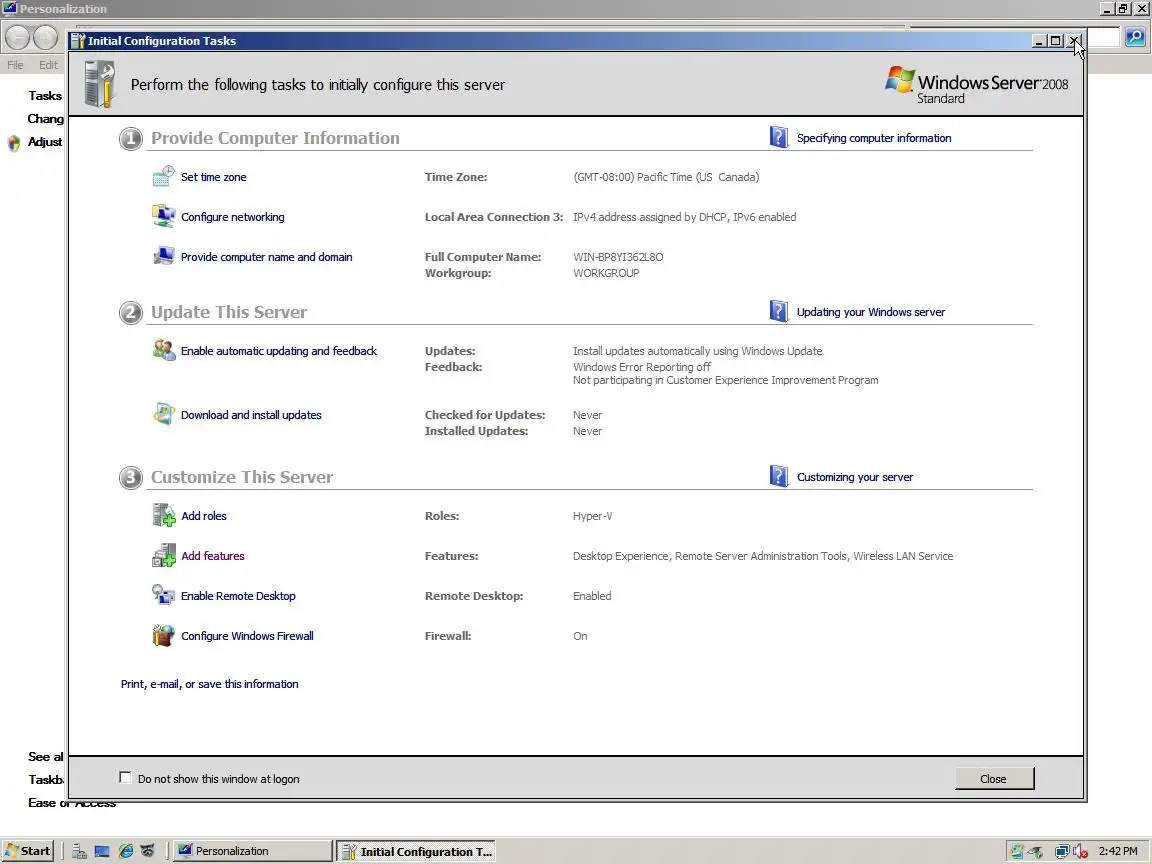
Task: Click the Windows Error Reporting off text
Action: pos(642,367)
